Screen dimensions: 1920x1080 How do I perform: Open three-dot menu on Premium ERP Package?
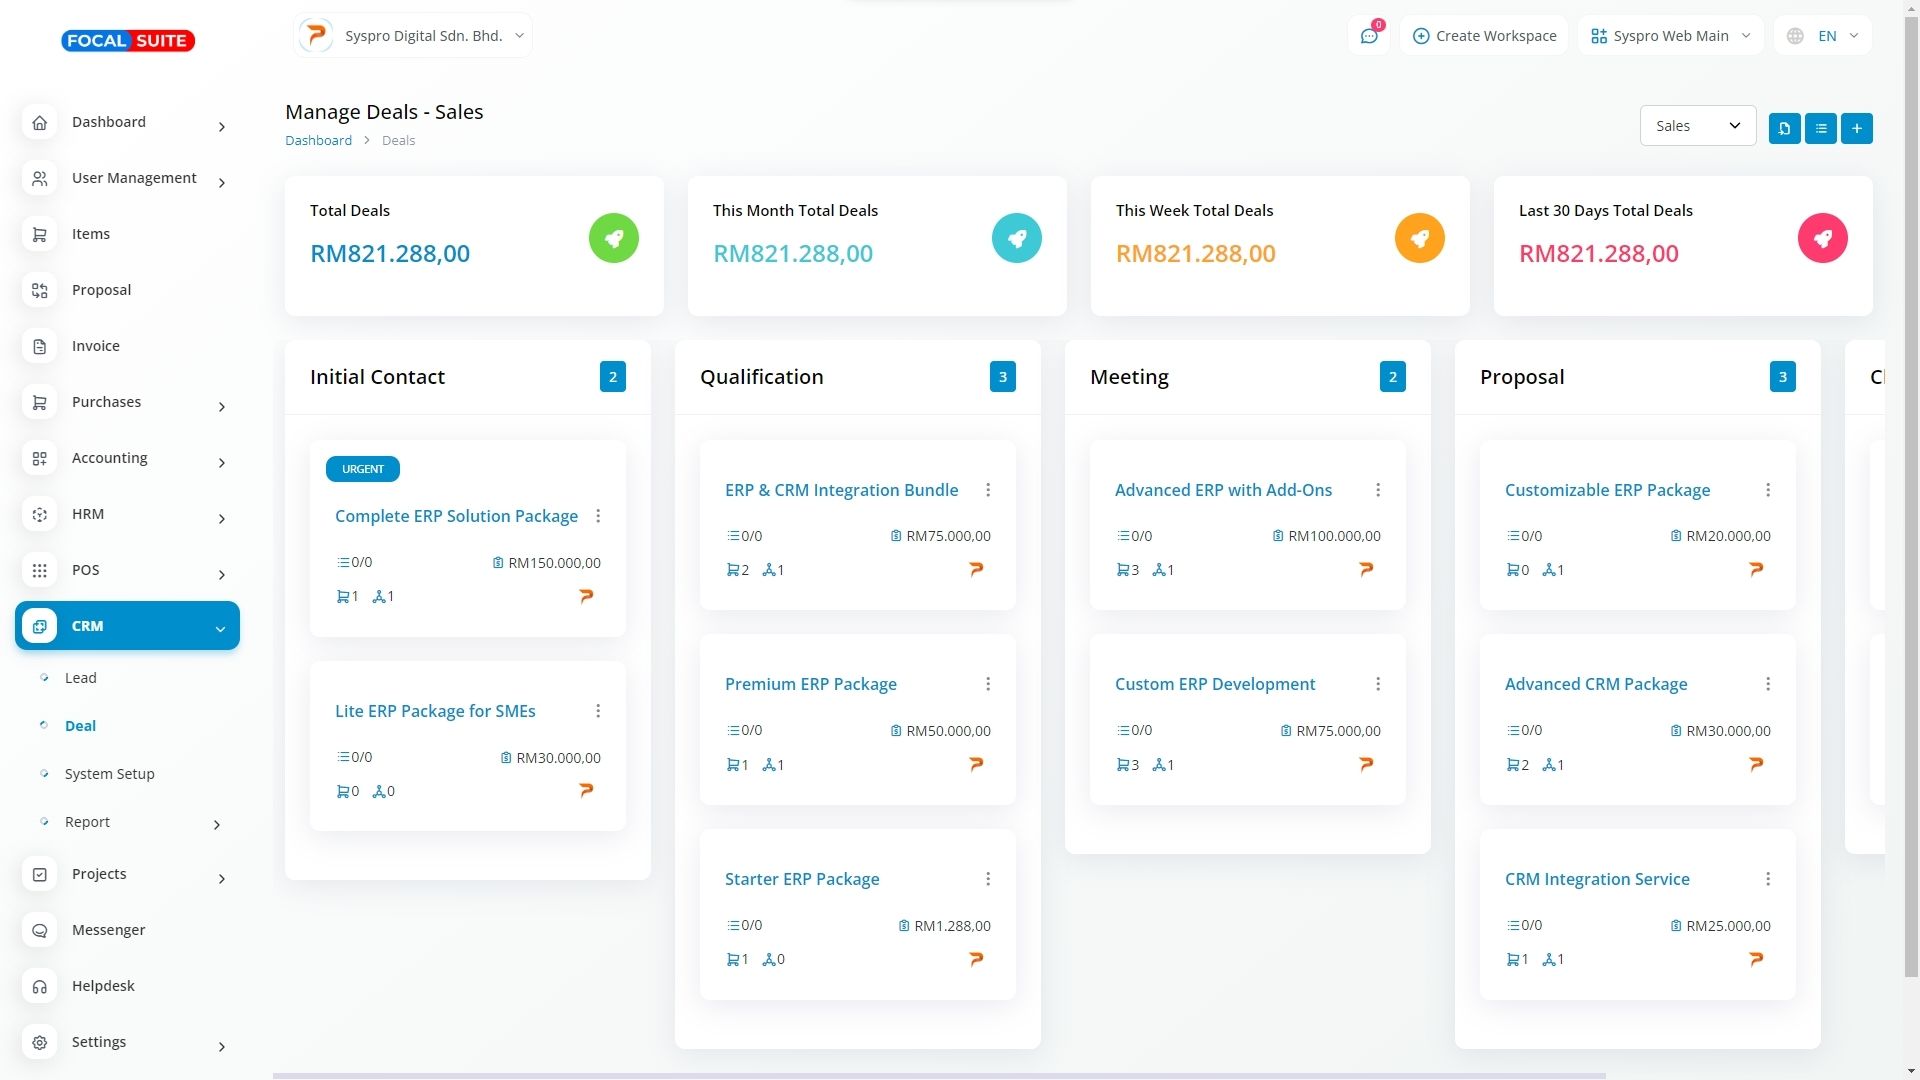coord(987,684)
